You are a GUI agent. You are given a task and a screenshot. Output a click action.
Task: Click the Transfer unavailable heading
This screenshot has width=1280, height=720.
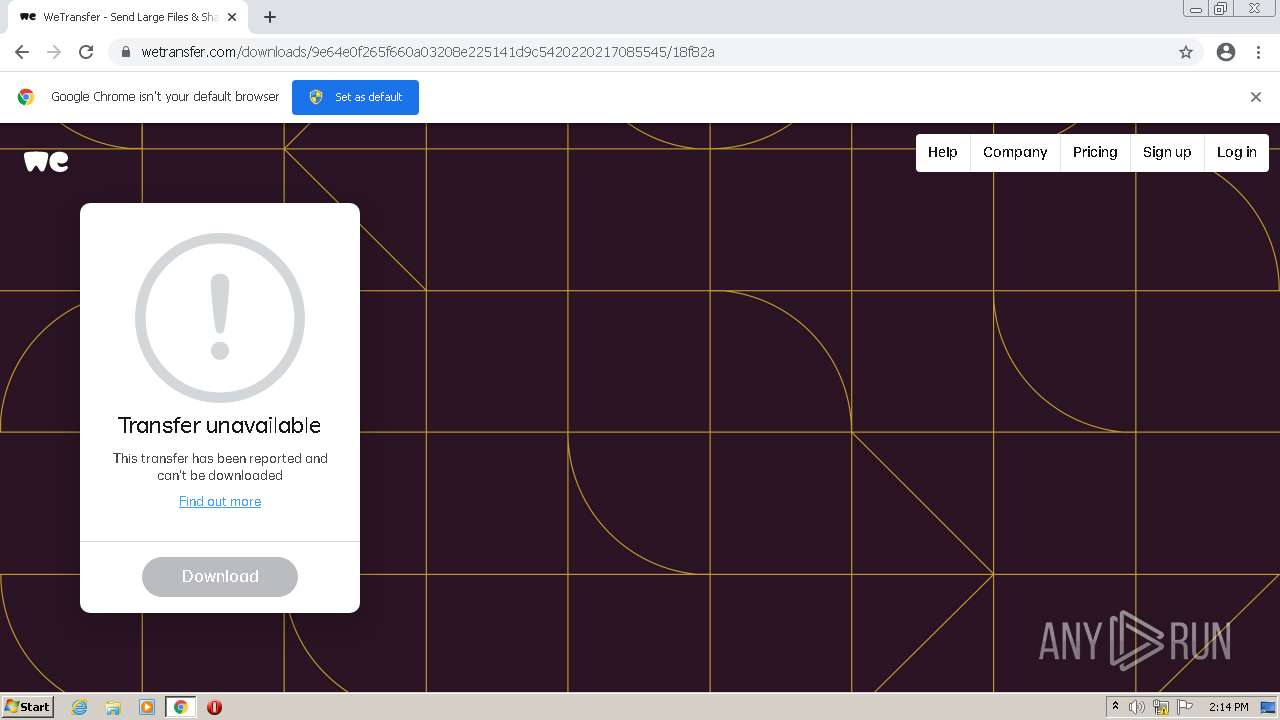click(220, 425)
